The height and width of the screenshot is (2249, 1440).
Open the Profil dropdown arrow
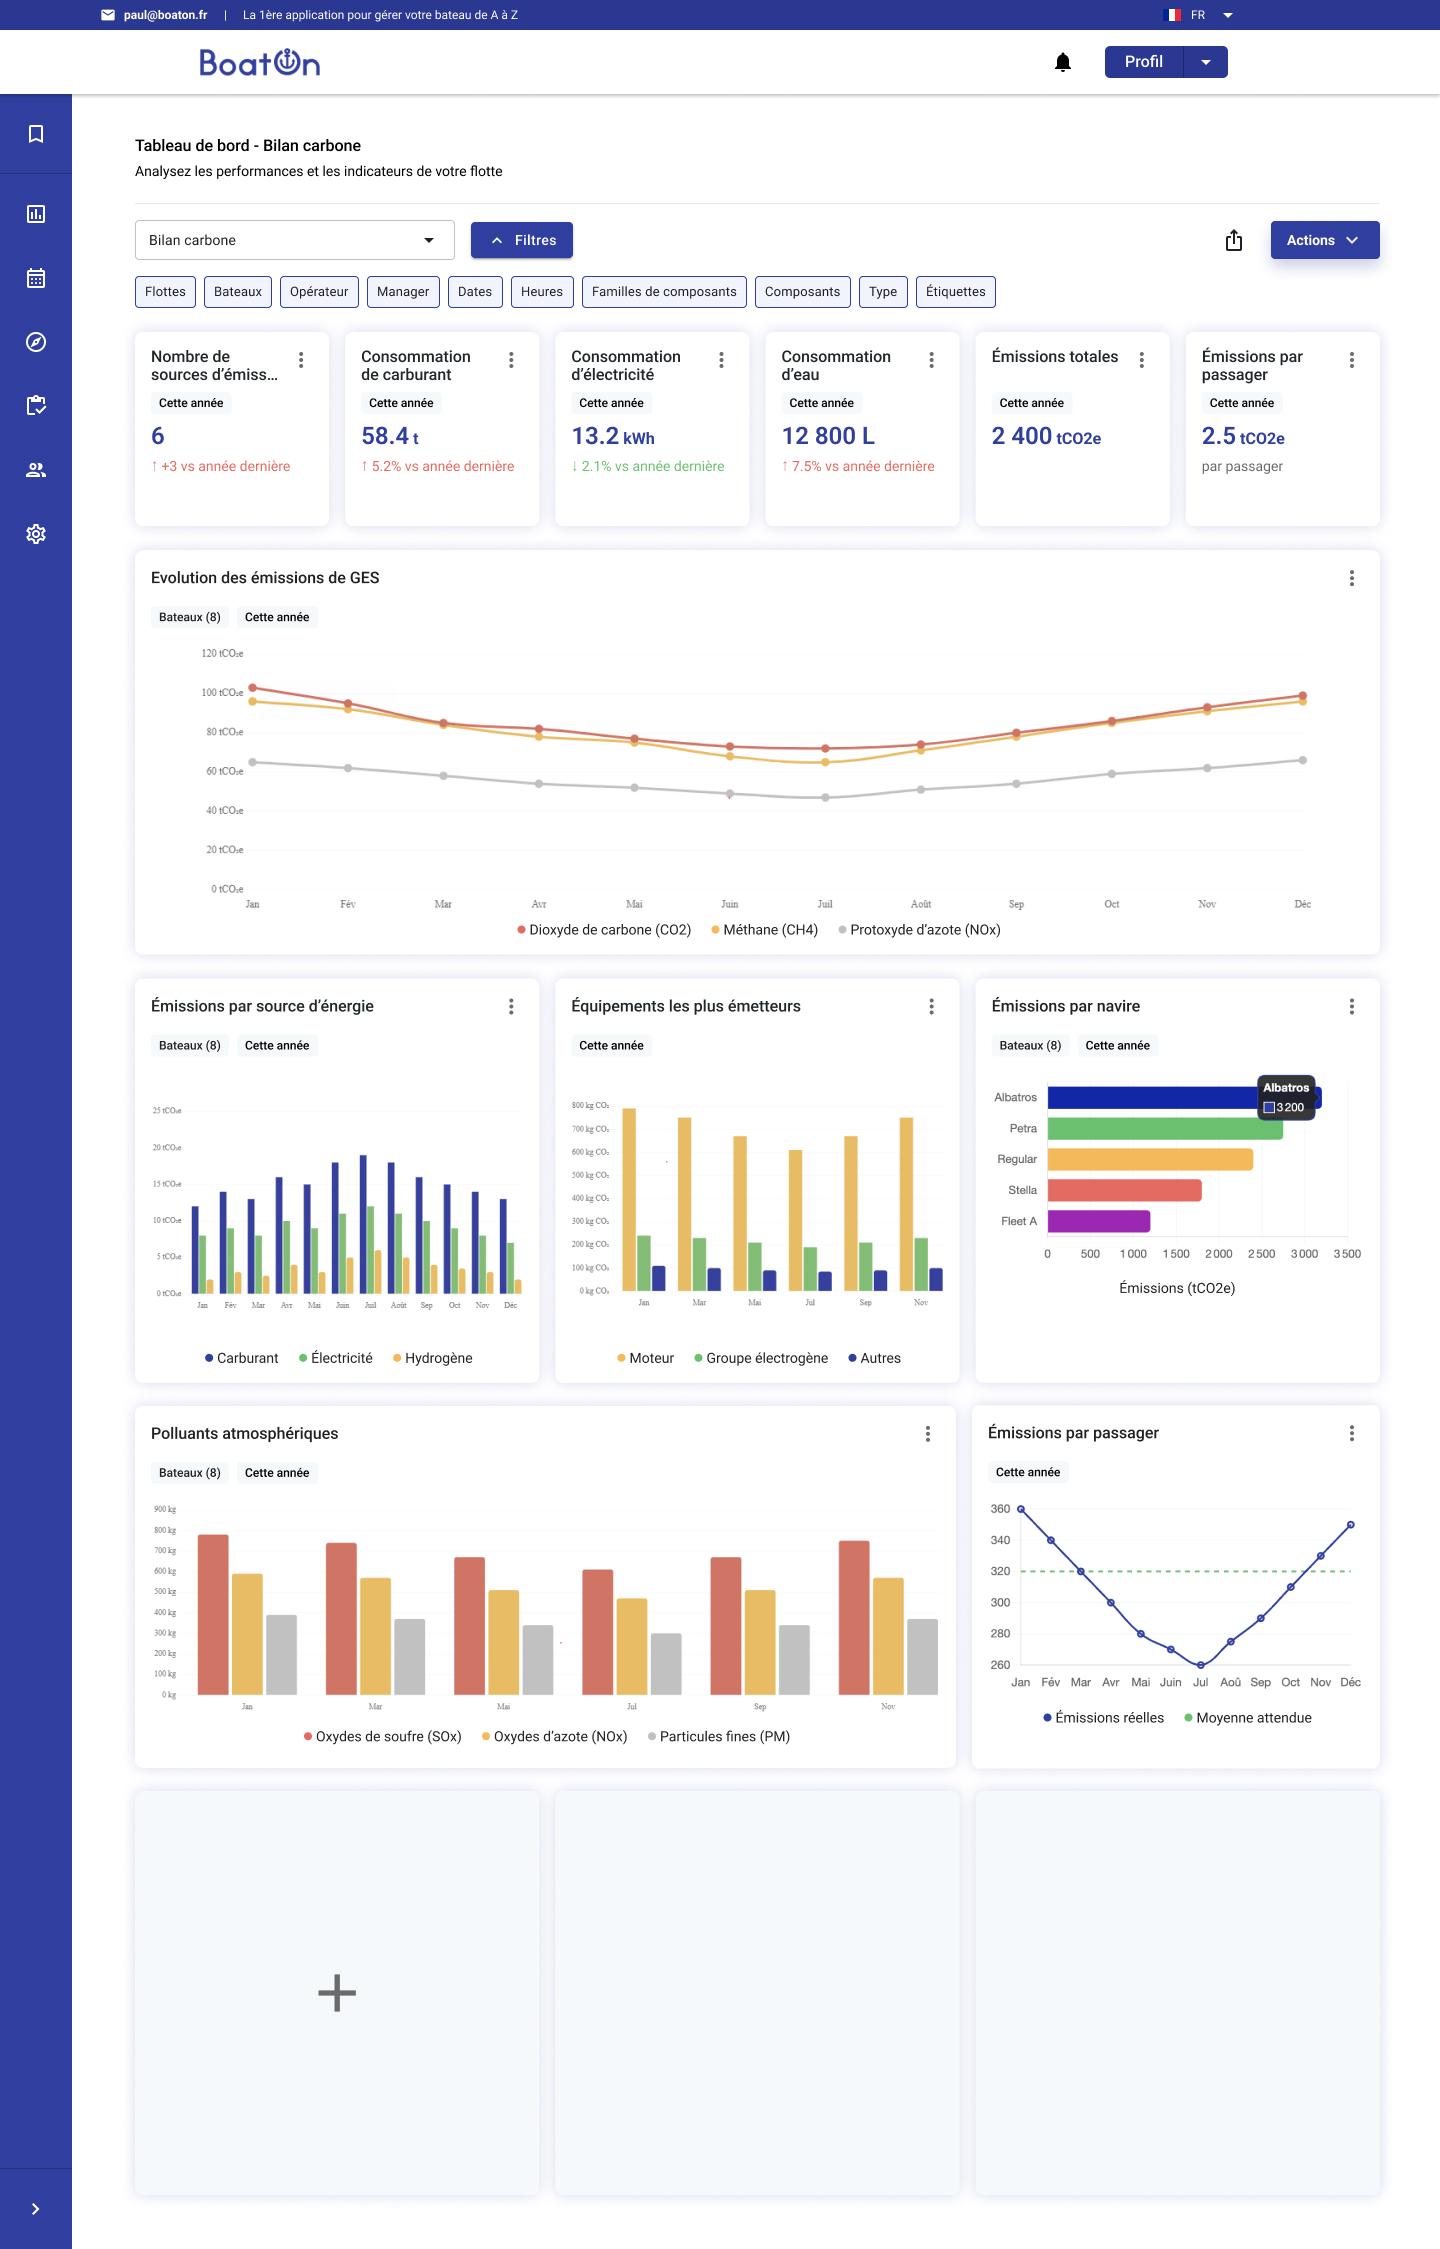pos(1206,62)
